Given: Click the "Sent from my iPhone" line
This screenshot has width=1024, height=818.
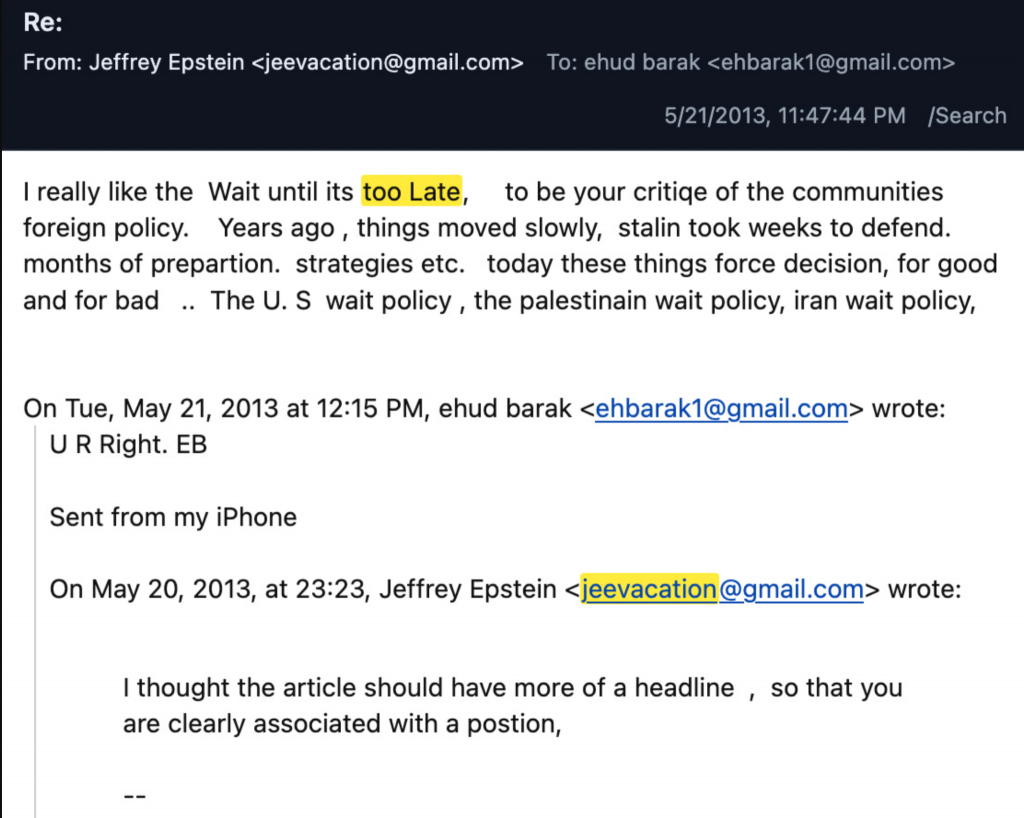Looking at the screenshot, I should click(x=173, y=517).
